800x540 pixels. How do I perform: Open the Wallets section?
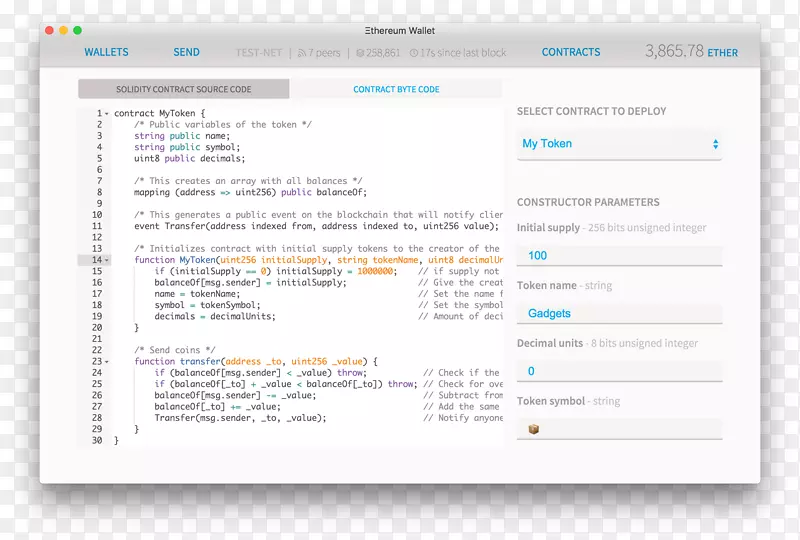click(x=106, y=53)
